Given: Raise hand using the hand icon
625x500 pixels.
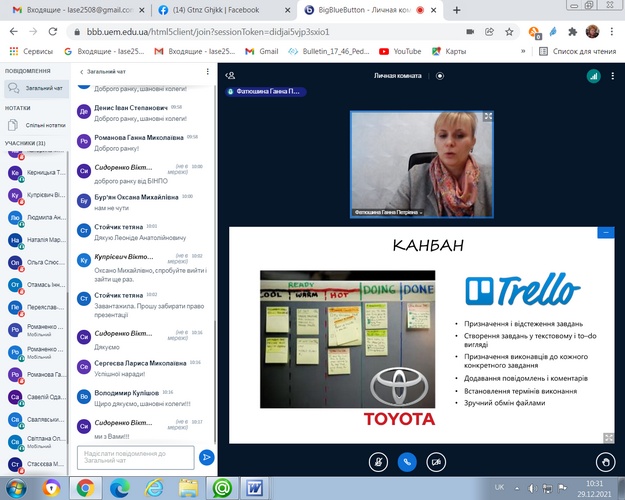Looking at the screenshot, I should [x=603, y=462].
